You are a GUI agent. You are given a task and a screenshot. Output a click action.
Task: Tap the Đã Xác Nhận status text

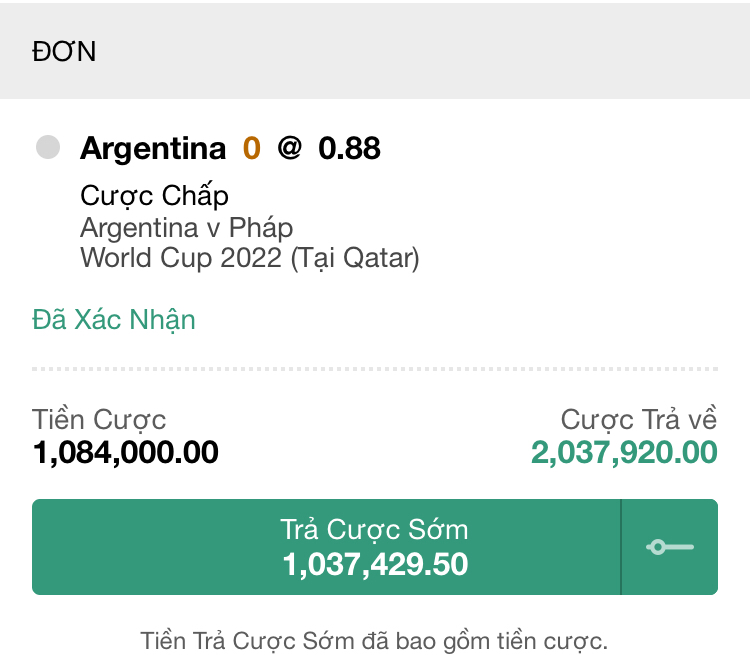tap(114, 320)
